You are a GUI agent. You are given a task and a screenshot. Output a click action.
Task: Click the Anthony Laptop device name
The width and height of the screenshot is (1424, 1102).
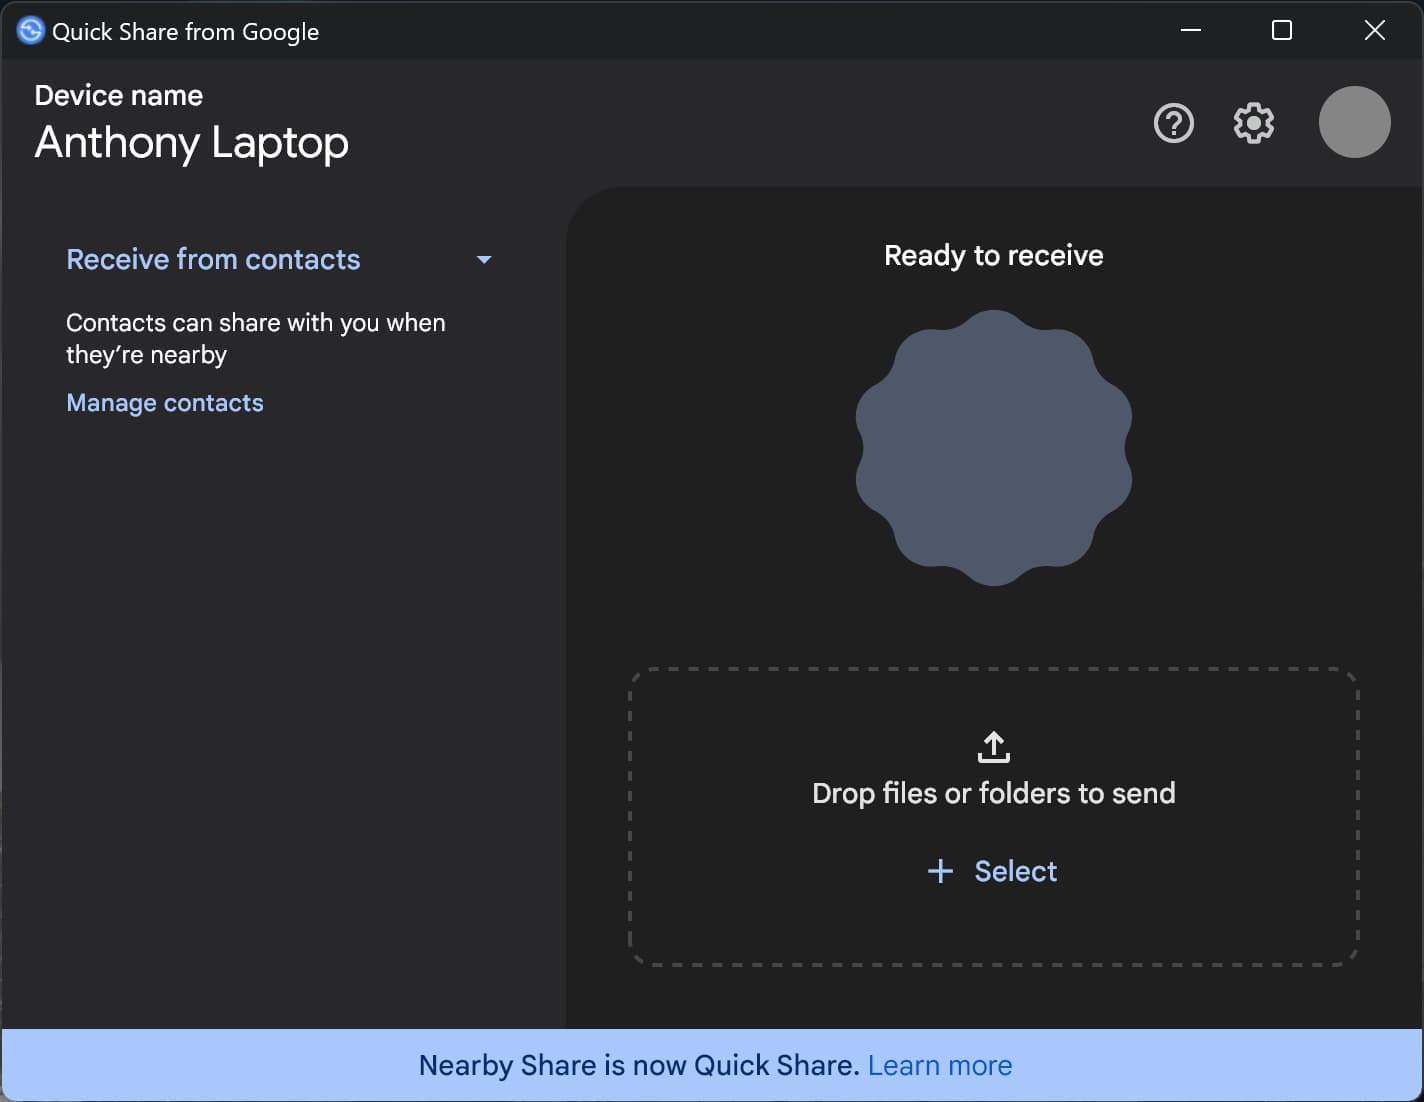click(x=191, y=143)
